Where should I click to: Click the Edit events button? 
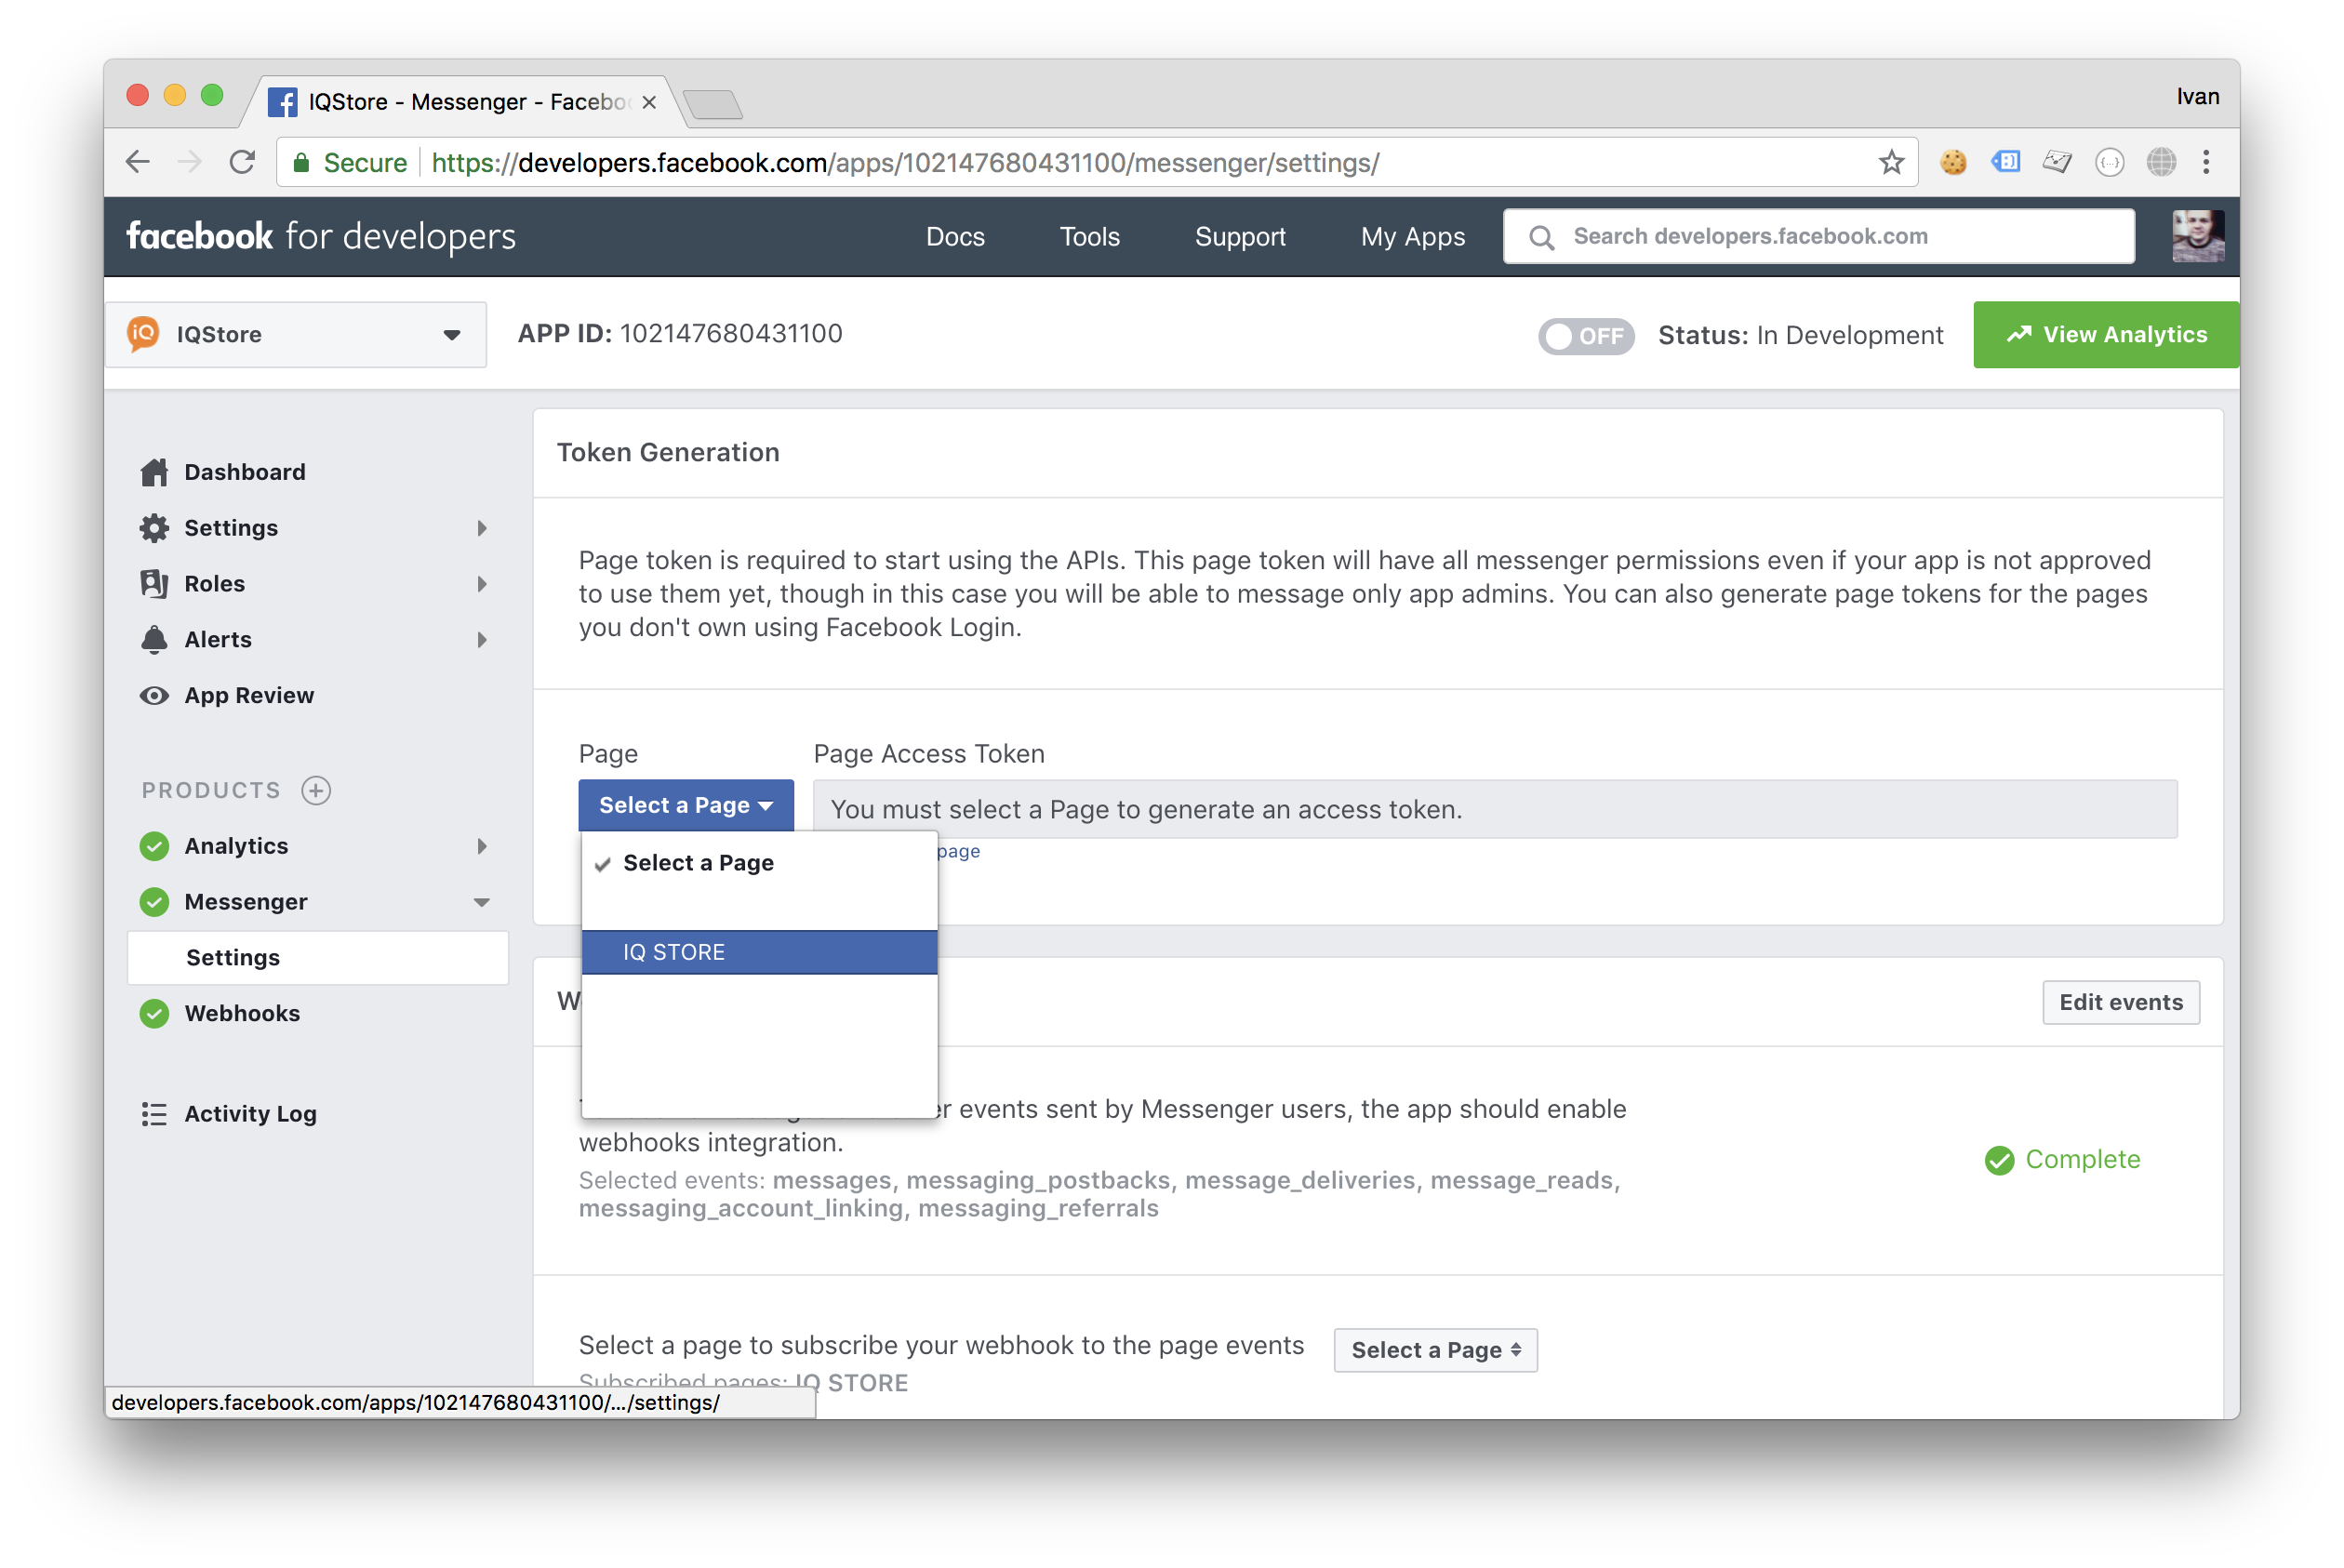pyautogui.click(x=2120, y=1002)
